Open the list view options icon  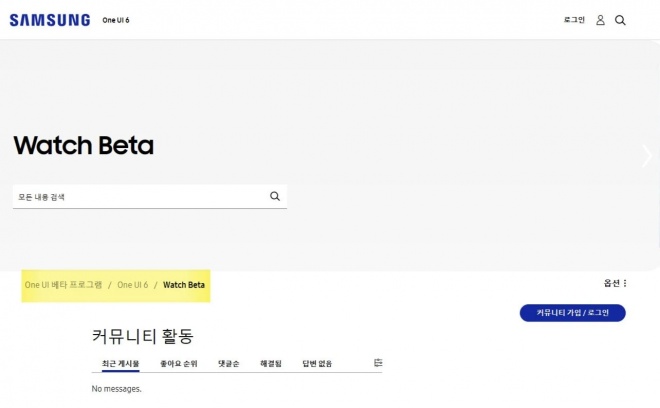point(378,362)
